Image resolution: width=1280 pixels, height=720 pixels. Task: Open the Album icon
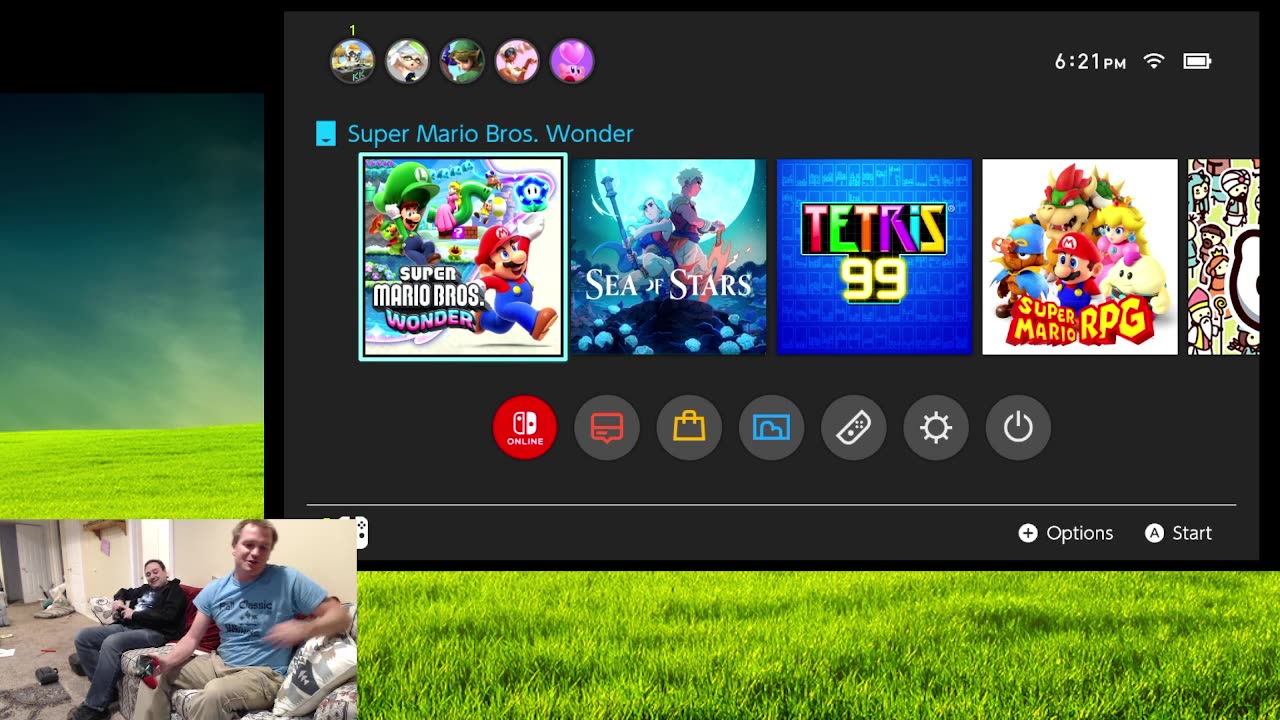(771, 428)
